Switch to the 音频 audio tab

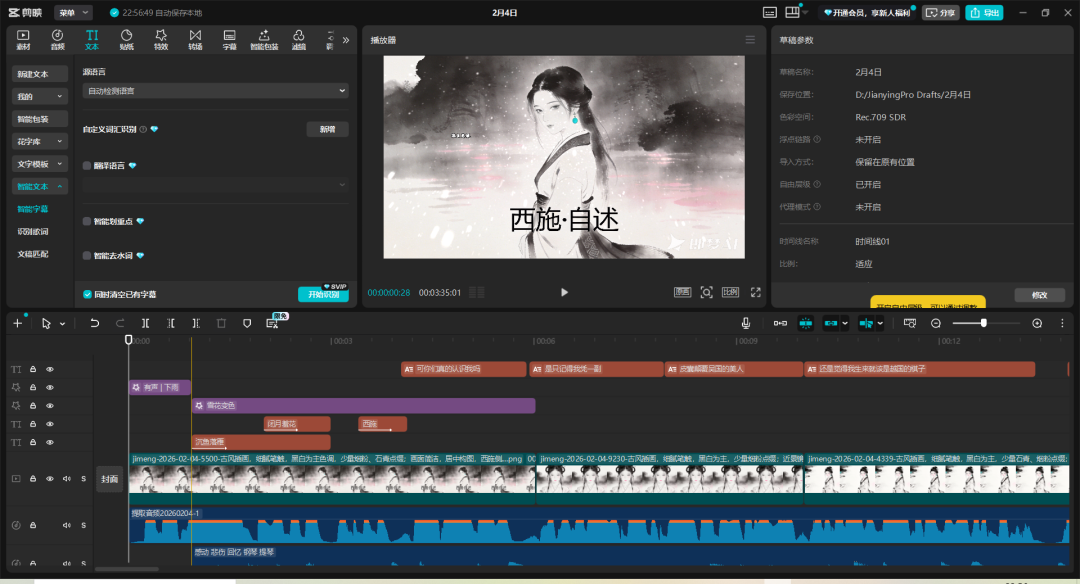(x=57, y=39)
